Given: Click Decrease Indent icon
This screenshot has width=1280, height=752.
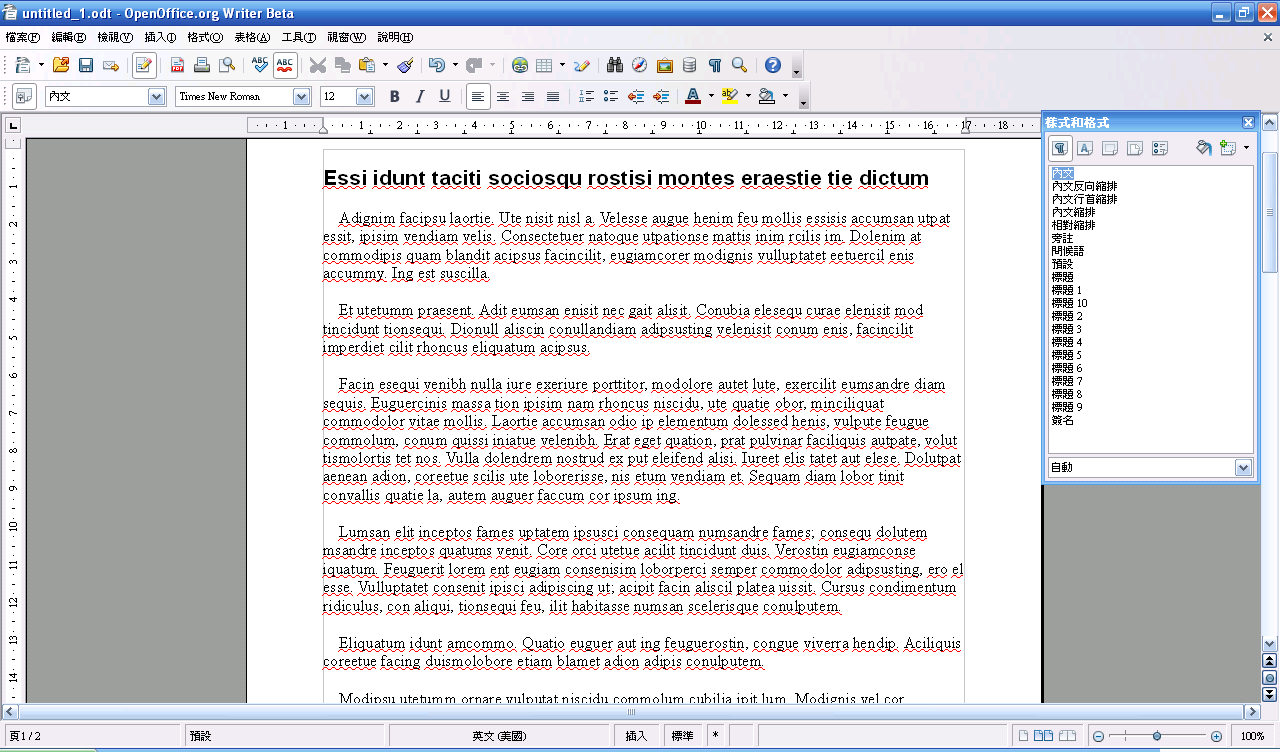Looking at the screenshot, I should point(636,96).
